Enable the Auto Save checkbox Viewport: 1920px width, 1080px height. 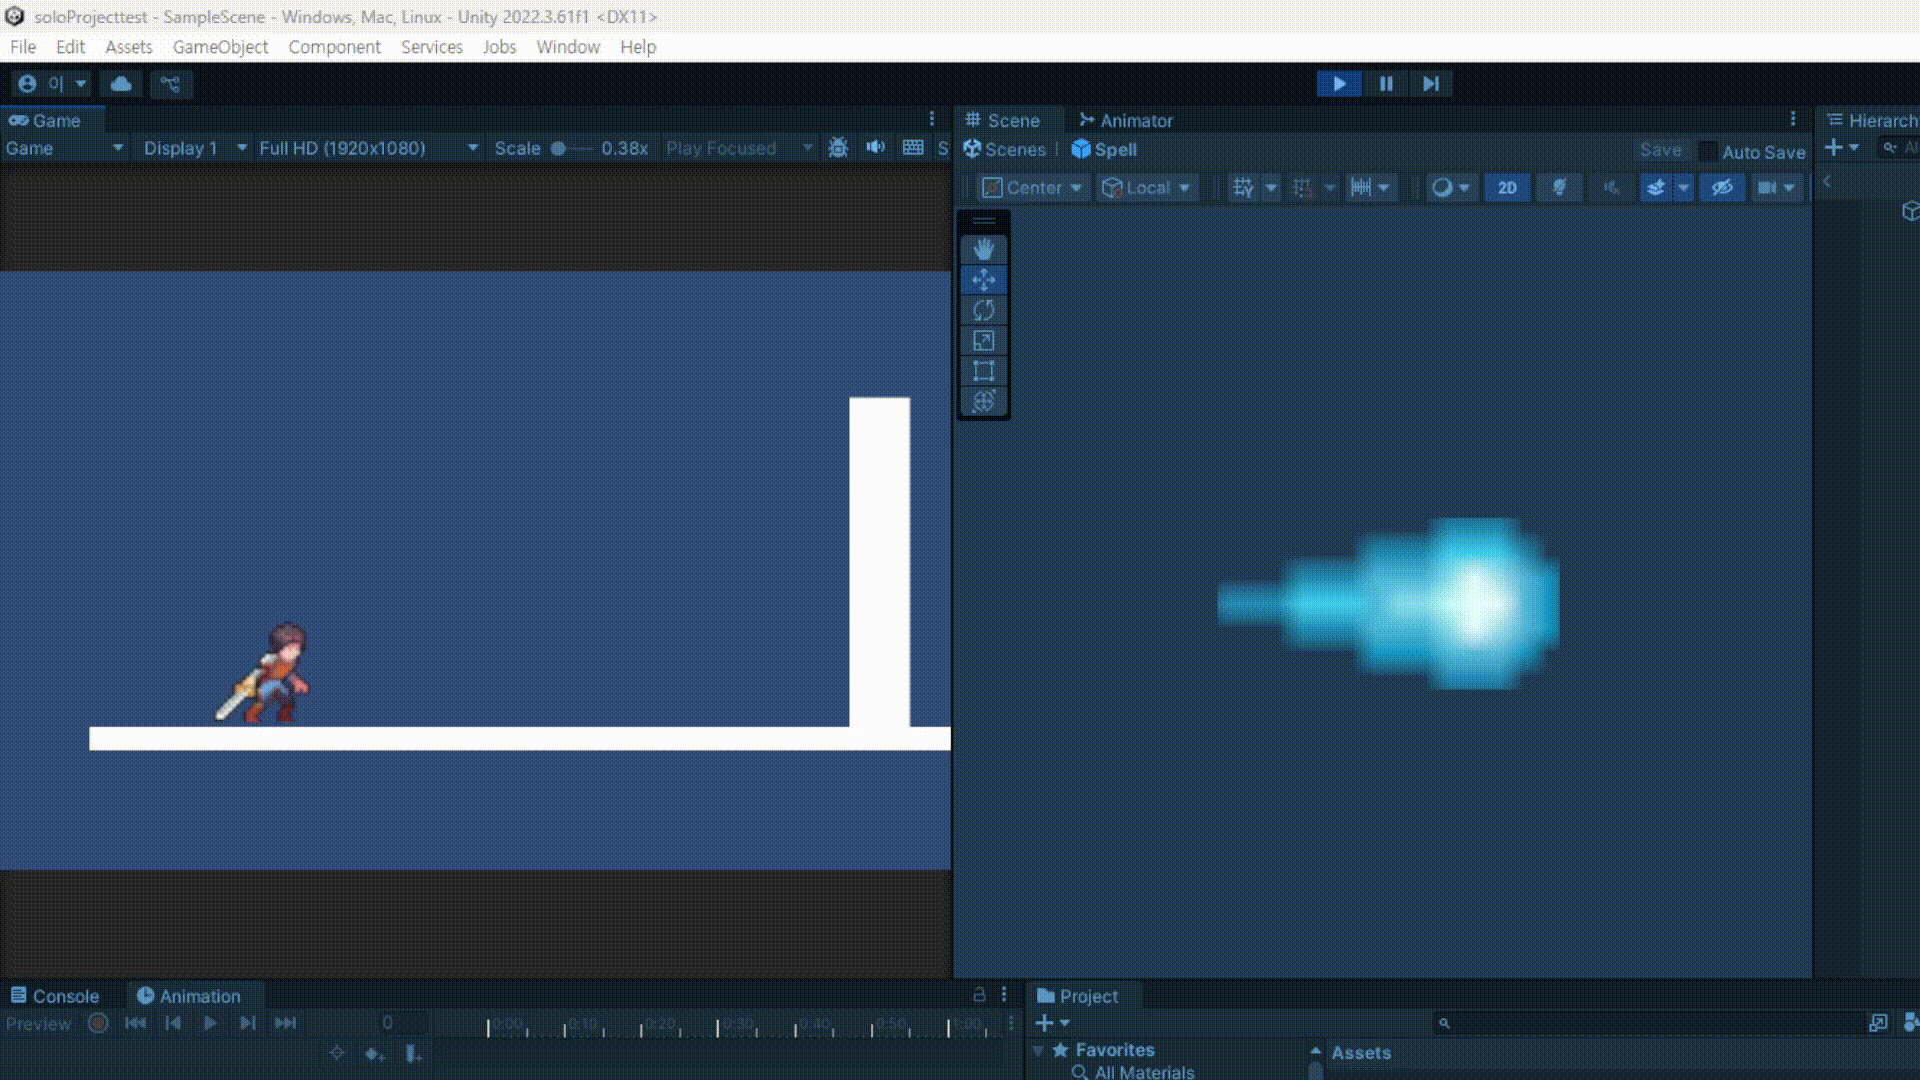pyautogui.click(x=1708, y=151)
